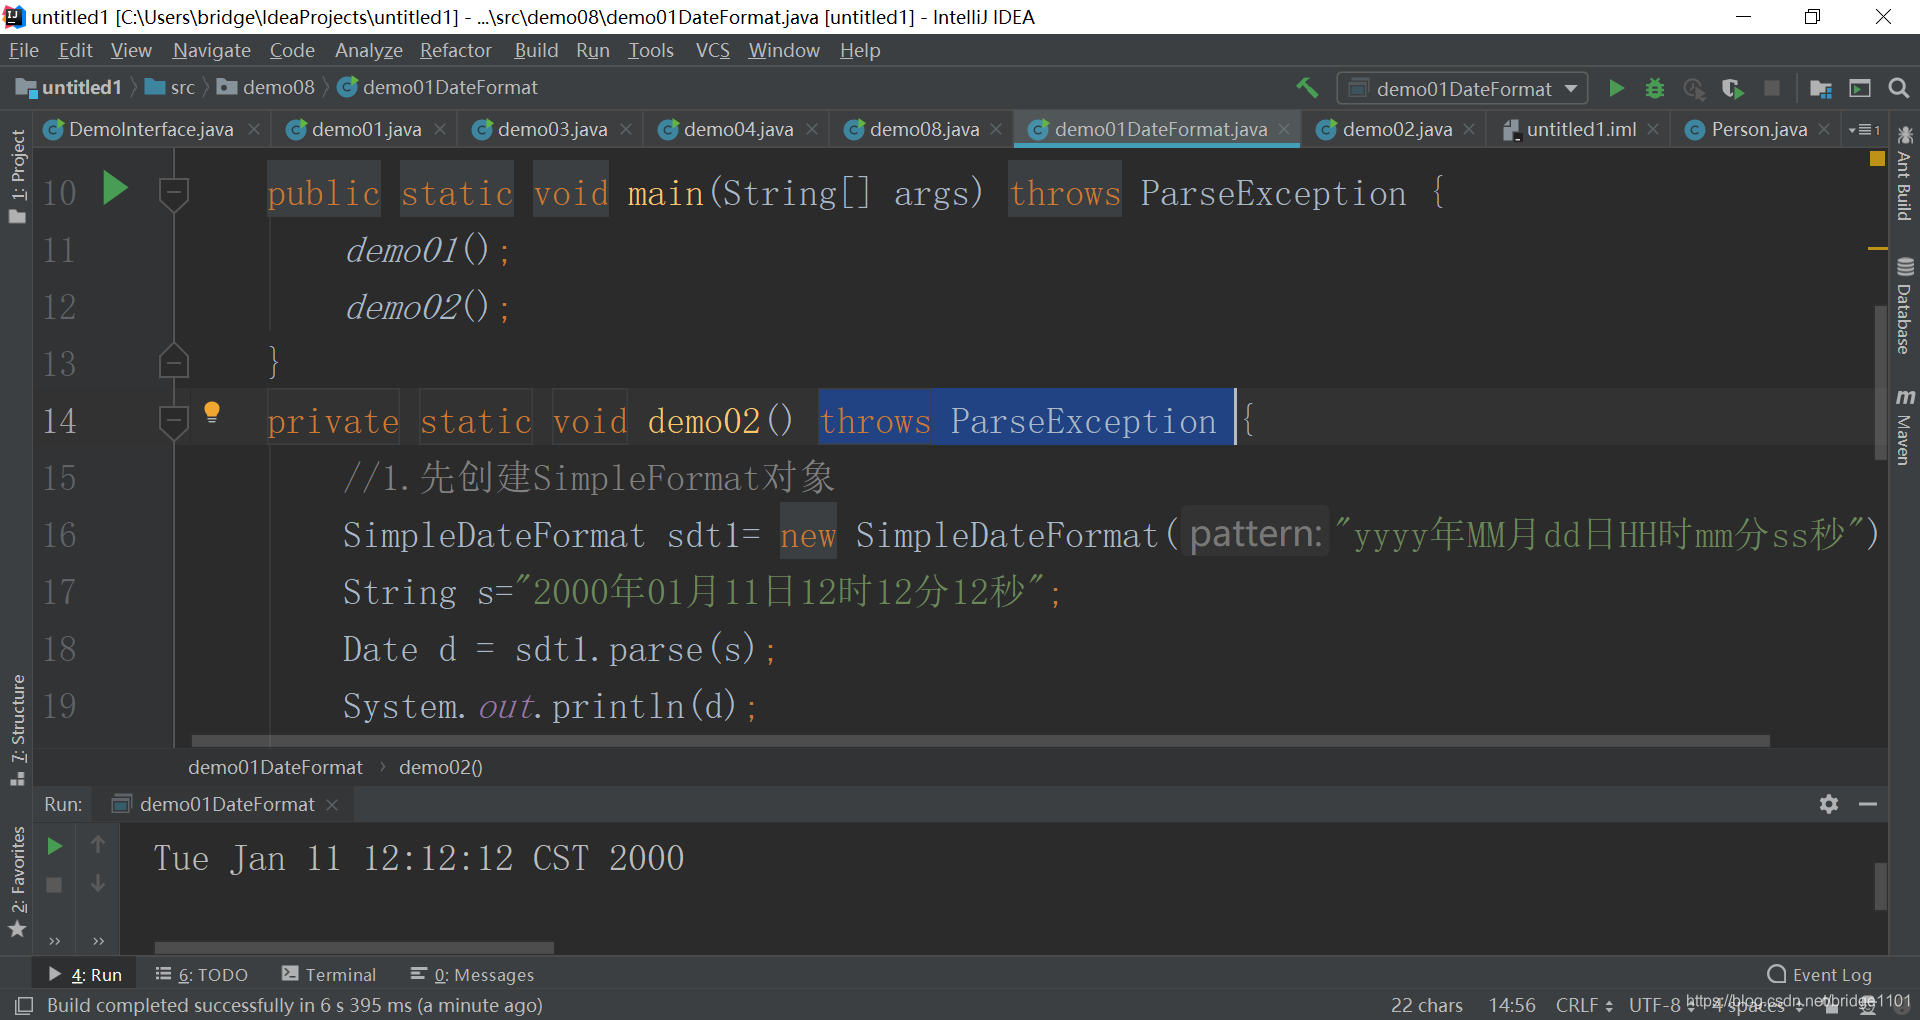Expand more Run panel actions chevron right
The image size is (1920, 1020).
tap(98, 941)
